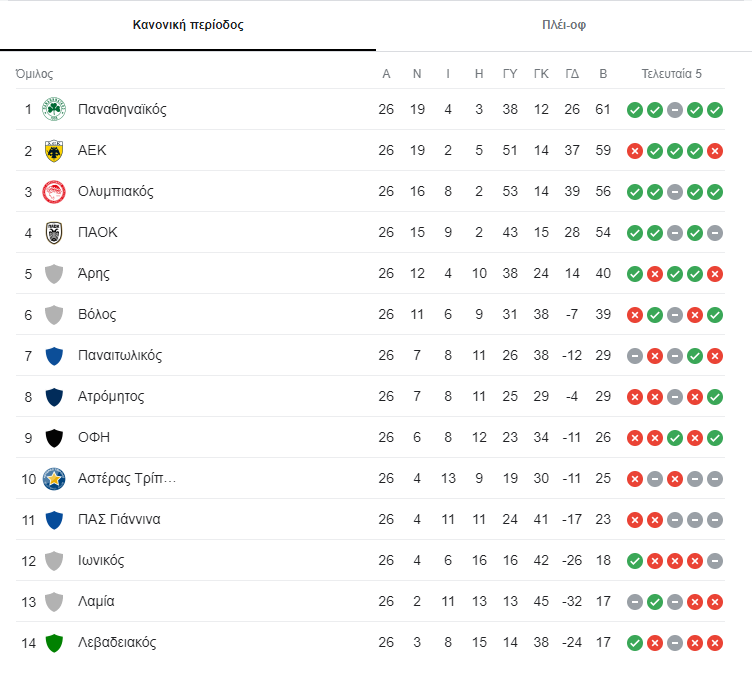The width and height of the screenshot is (752, 675).
Task: Click the ΑΕΚ yellow eagle crest
Action: (x=54, y=151)
